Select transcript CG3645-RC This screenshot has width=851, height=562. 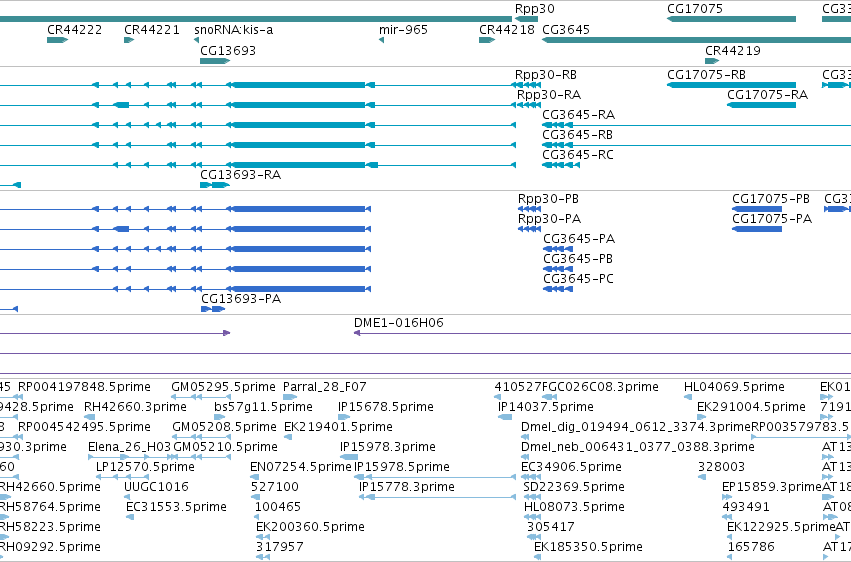point(561,165)
